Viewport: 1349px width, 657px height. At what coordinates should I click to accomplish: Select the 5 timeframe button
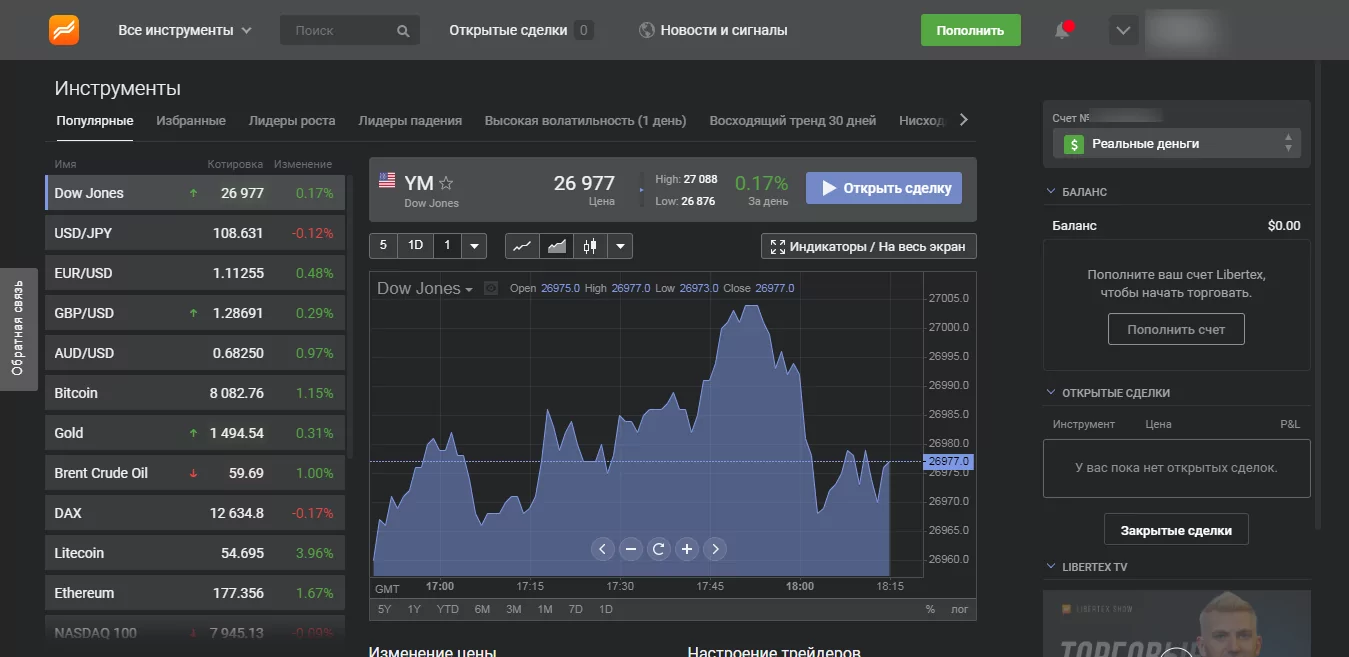(x=383, y=245)
